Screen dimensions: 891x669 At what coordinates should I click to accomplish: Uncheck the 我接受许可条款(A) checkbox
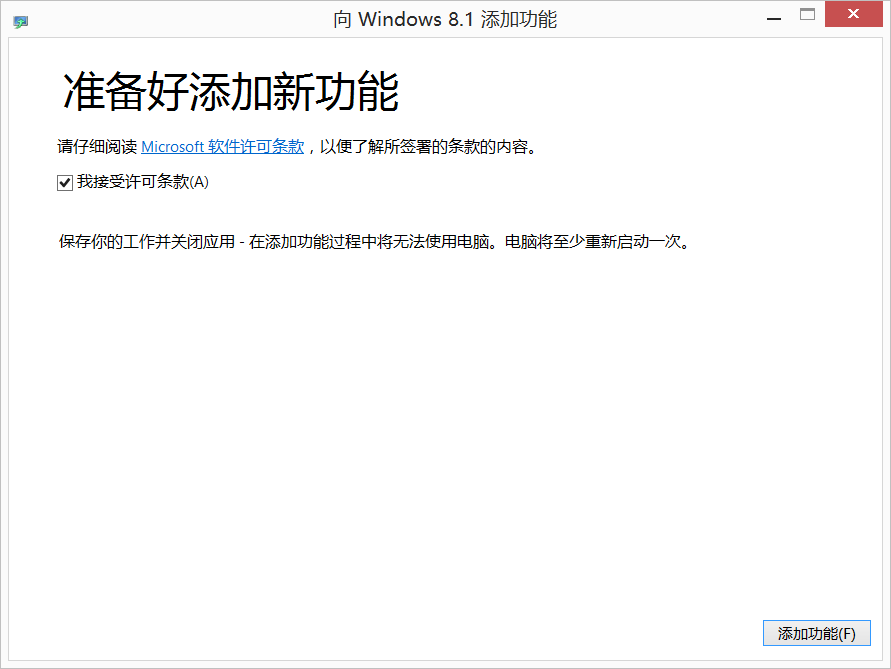point(65,183)
